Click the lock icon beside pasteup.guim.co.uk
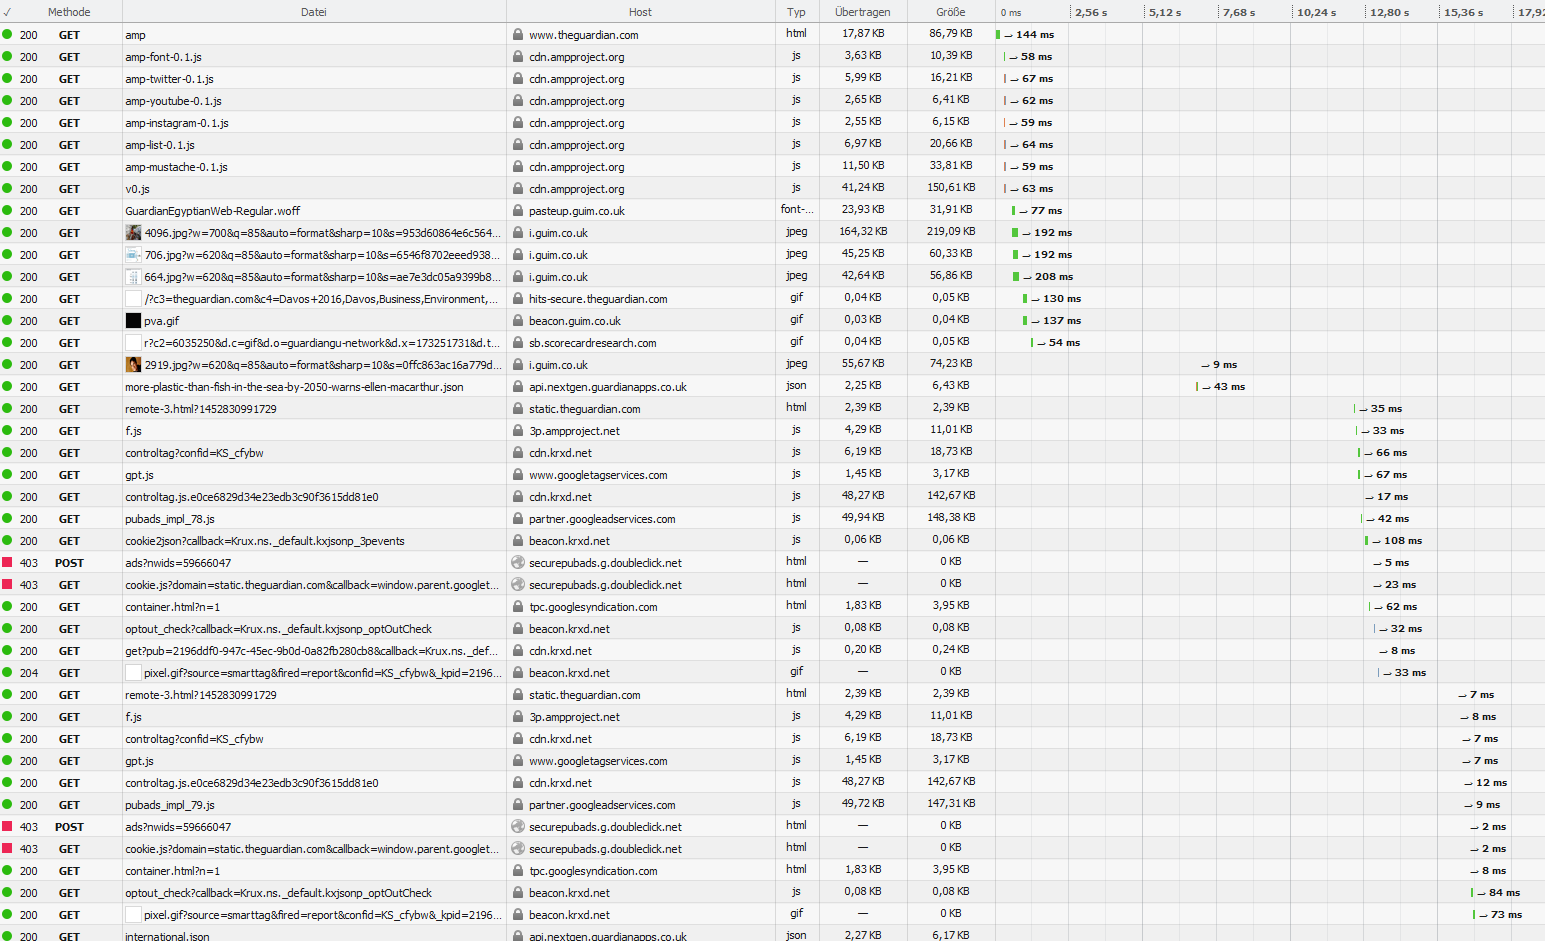The width and height of the screenshot is (1545, 941). 518,210
